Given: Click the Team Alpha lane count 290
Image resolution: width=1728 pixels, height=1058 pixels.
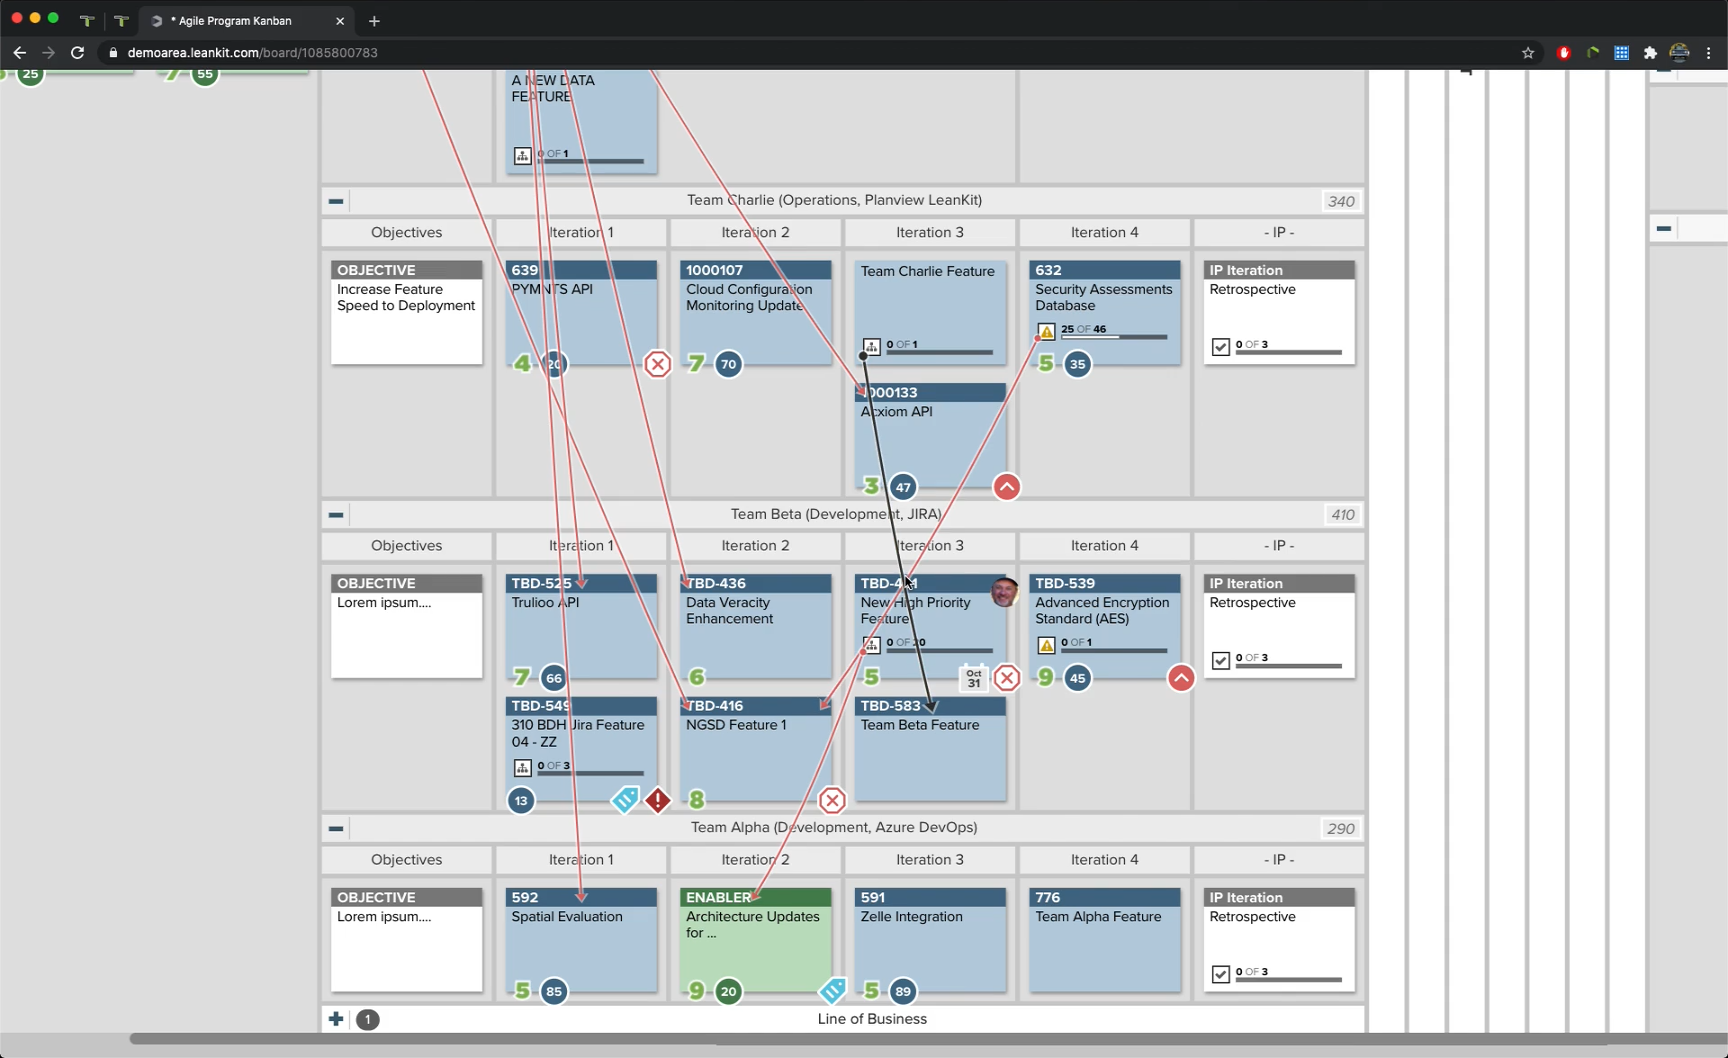Looking at the screenshot, I should [x=1341, y=829].
